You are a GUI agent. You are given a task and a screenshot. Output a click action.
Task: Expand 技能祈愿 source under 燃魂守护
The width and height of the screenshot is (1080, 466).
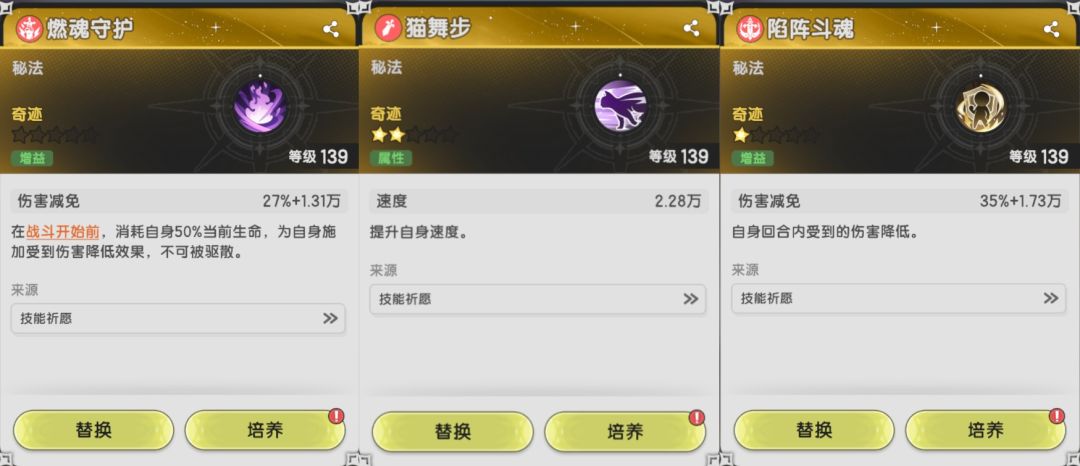point(178,319)
